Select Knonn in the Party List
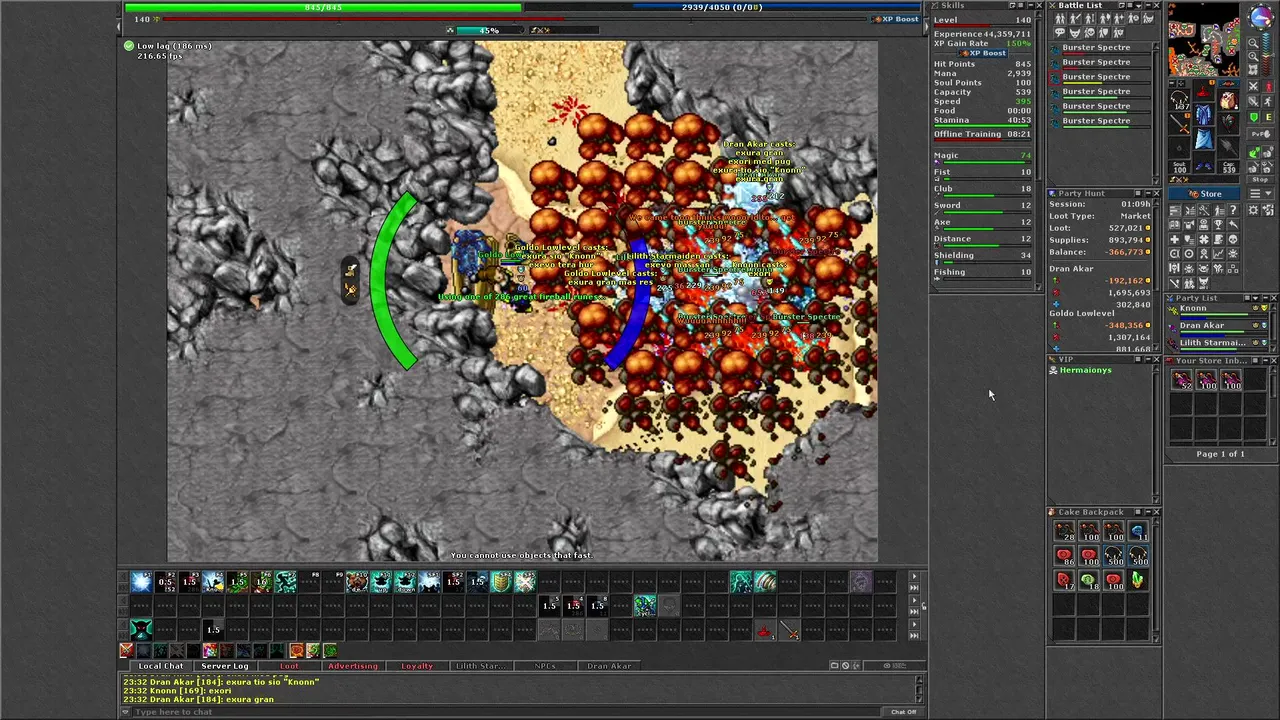Screen dimensions: 1280x720 pyautogui.click(x=1217, y=312)
